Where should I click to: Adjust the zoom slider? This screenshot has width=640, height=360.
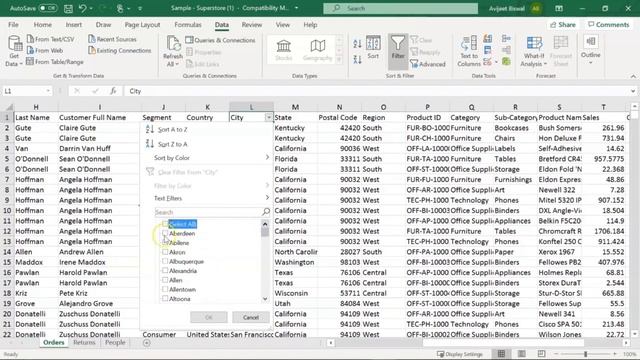(x=585, y=354)
